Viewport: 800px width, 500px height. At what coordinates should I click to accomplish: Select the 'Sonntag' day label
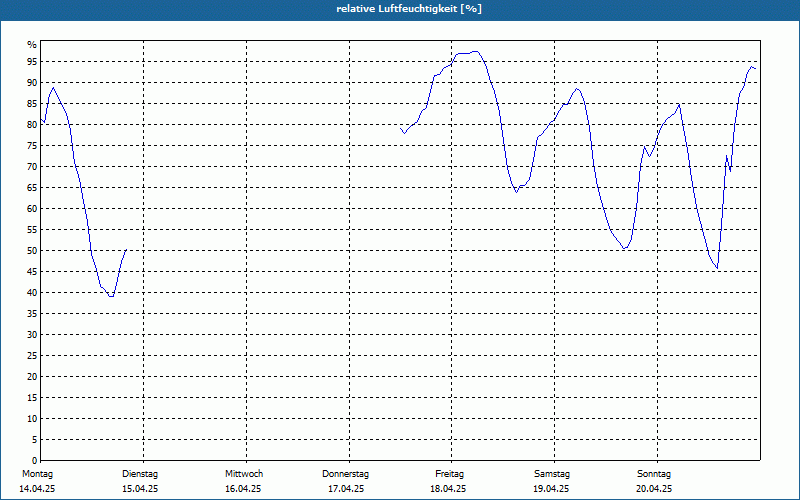click(x=654, y=474)
